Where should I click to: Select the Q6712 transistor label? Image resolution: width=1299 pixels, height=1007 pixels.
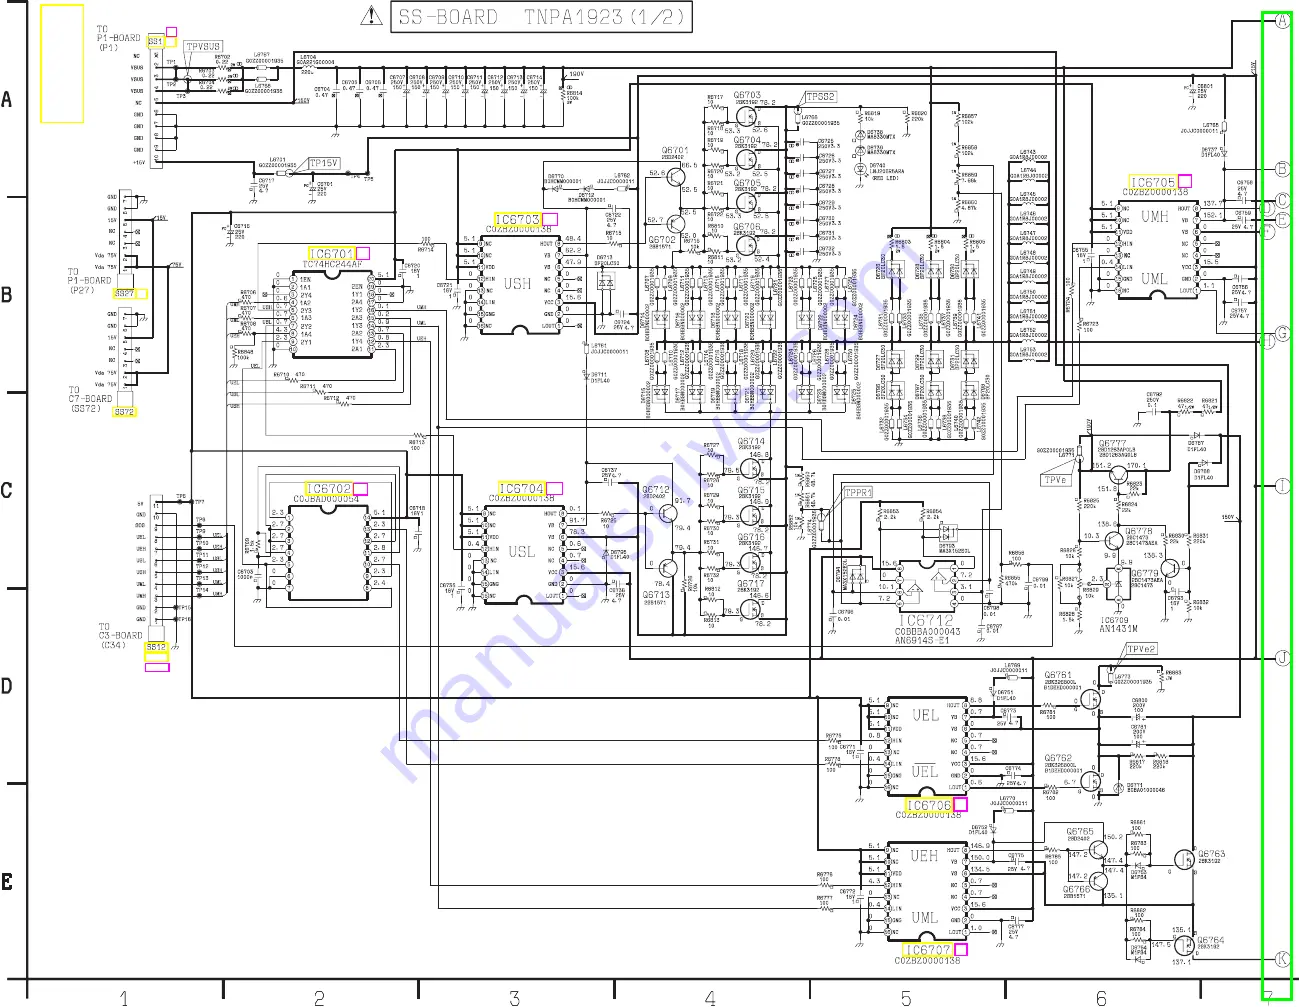[656, 490]
